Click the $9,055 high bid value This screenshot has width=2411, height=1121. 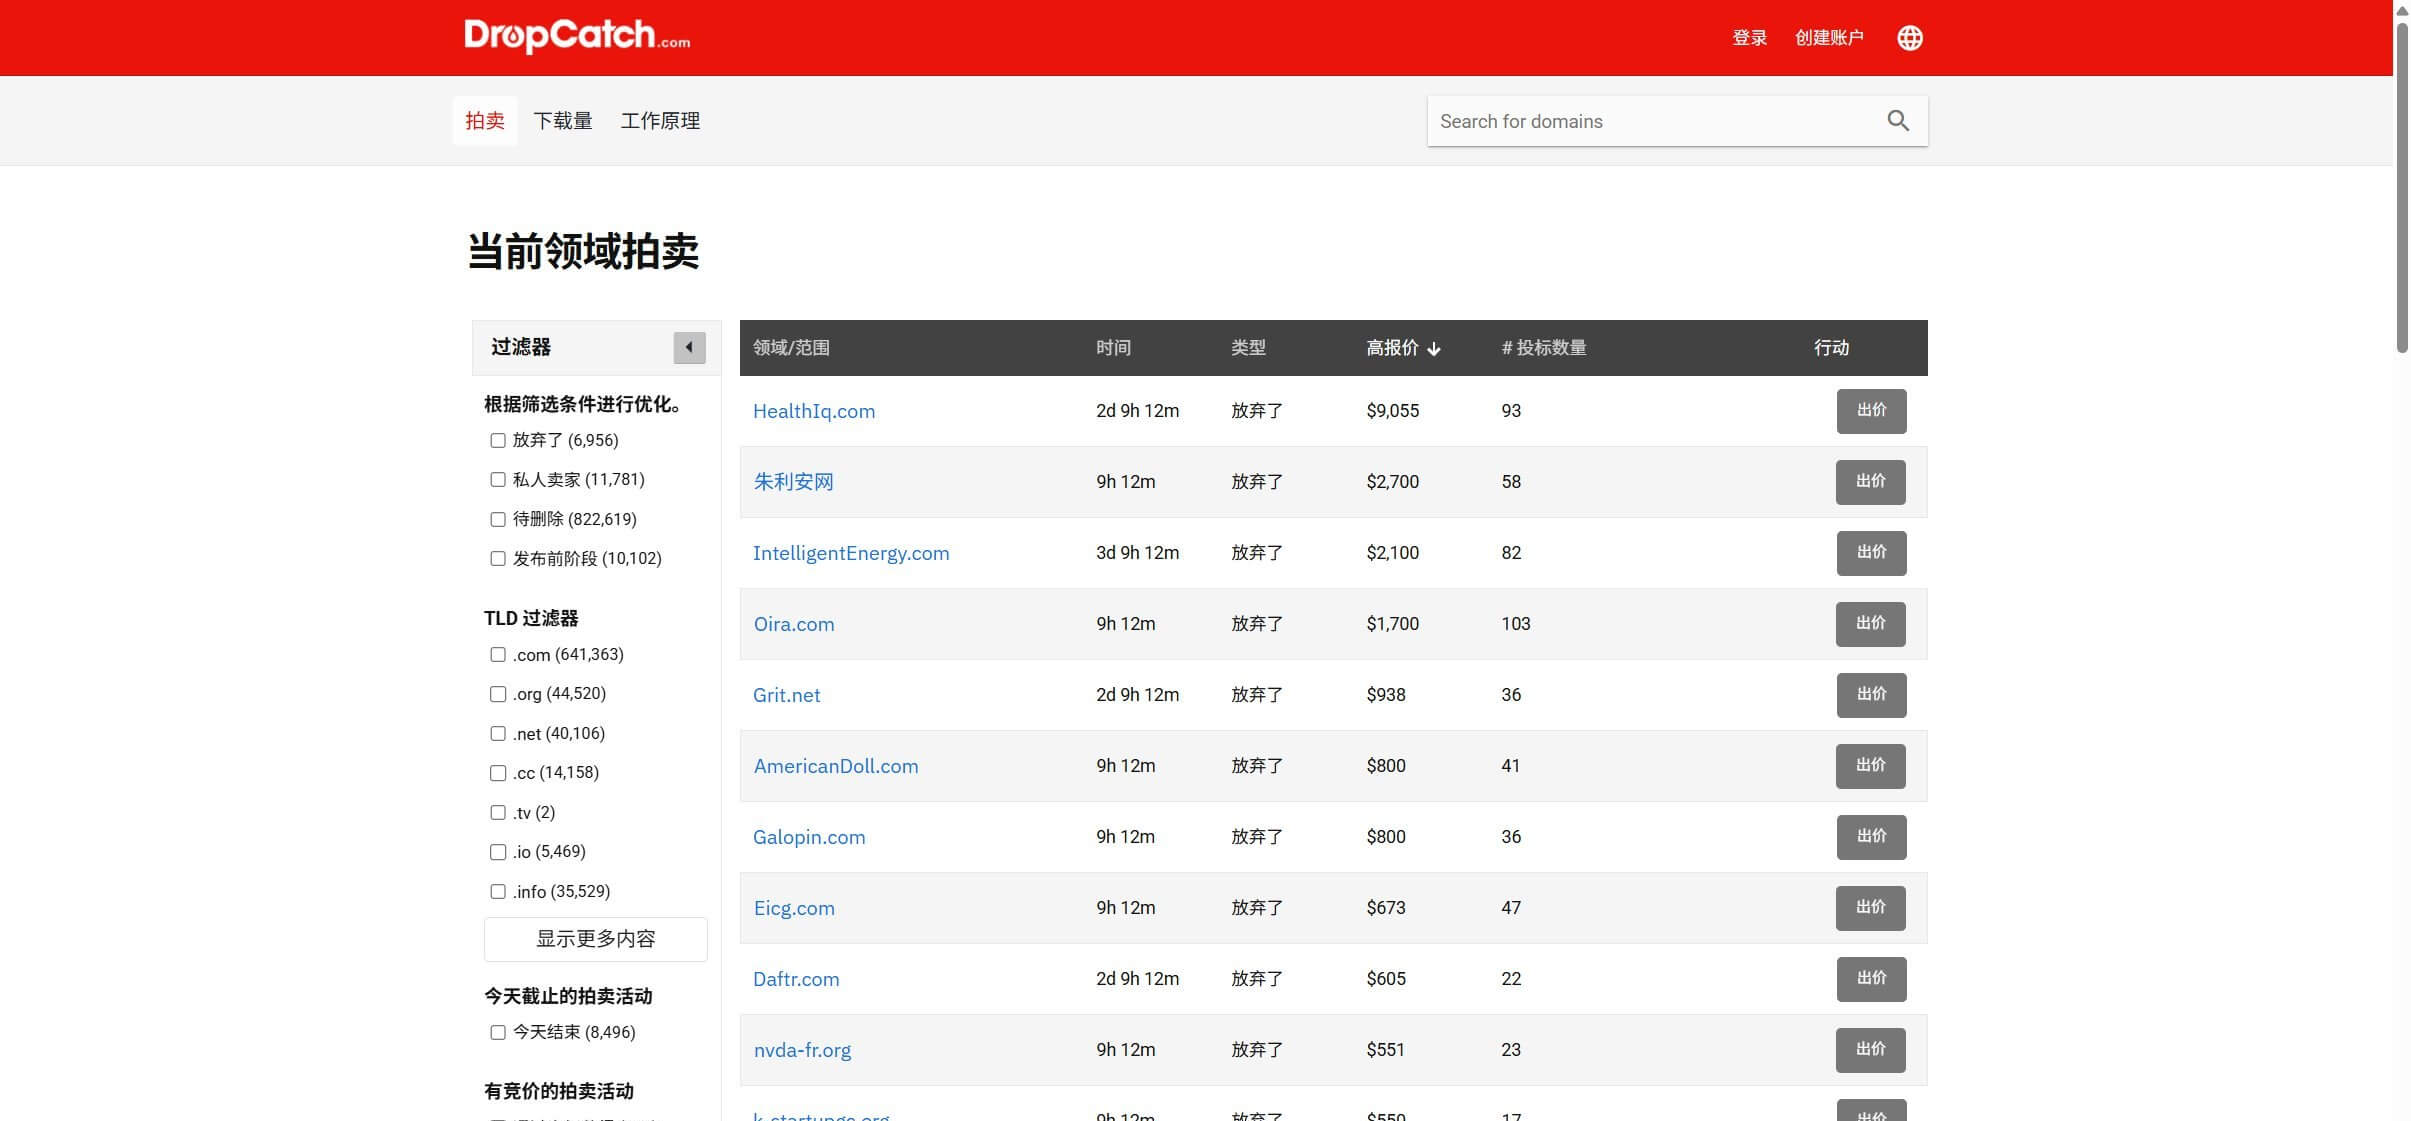(1393, 411)
